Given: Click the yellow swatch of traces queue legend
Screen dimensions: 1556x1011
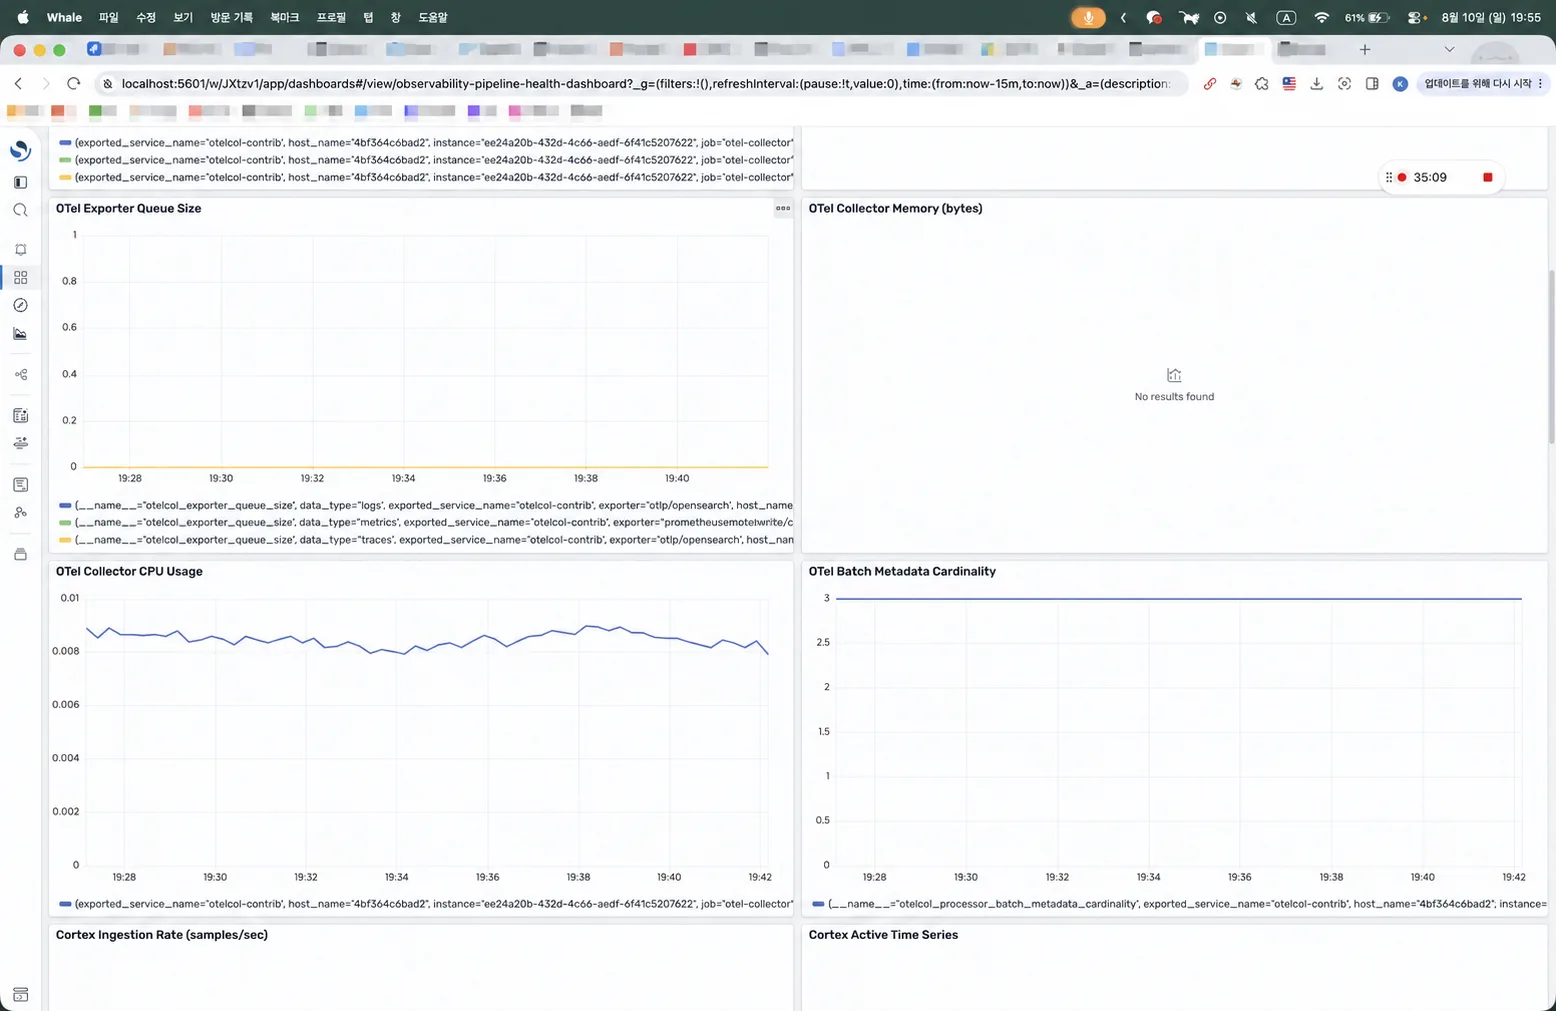Looking at the screenshot, I should coord(65,540).
